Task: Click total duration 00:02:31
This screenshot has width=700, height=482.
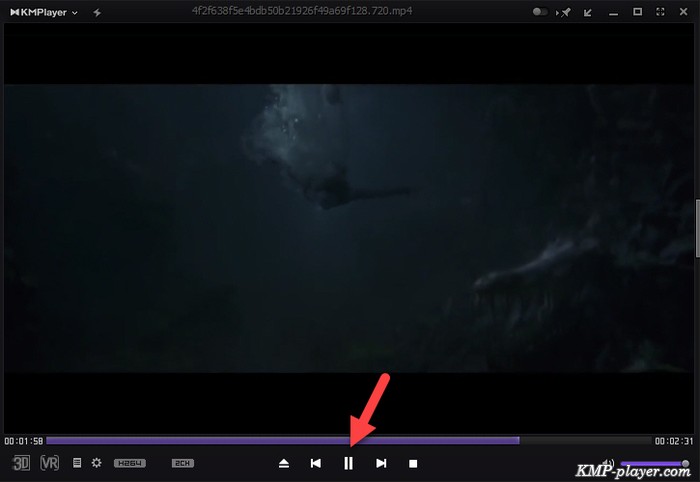Action: click(x=674, y=441)
